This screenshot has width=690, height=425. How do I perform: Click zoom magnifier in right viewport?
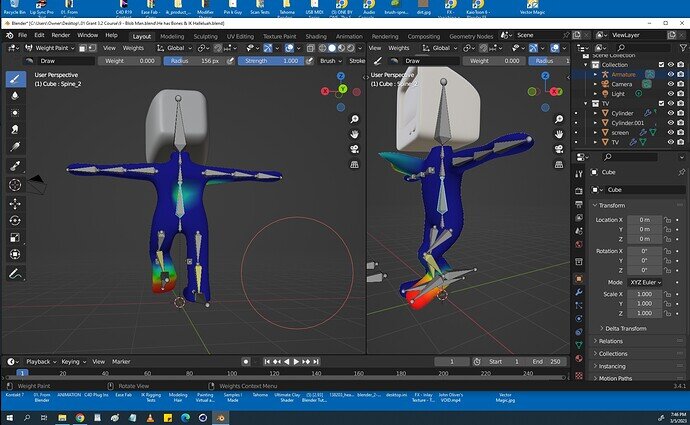point(559,119)
